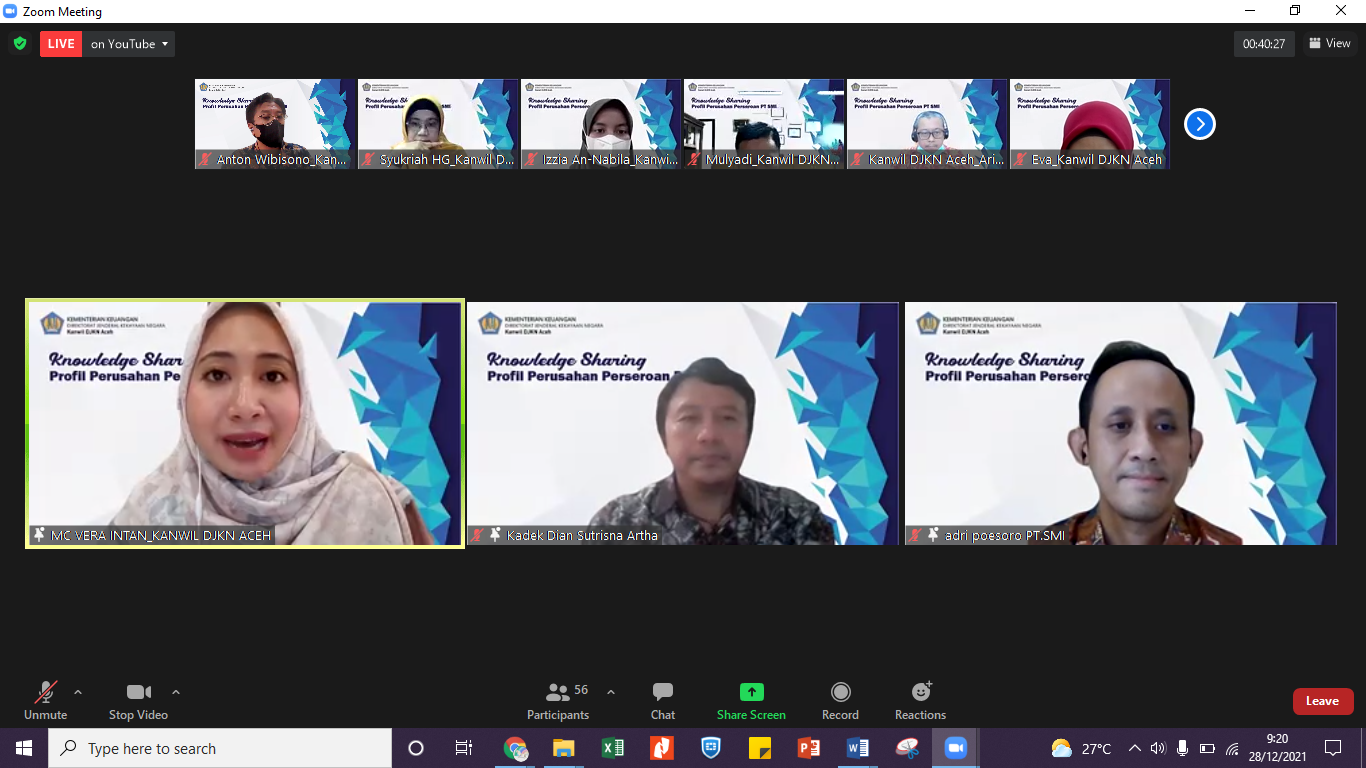Open the Reactions menu
The image size is (1366, 768).
tap(920, 700)
